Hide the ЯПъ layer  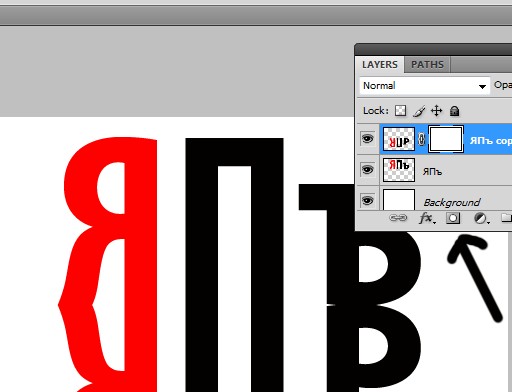(x=367, y=169)
